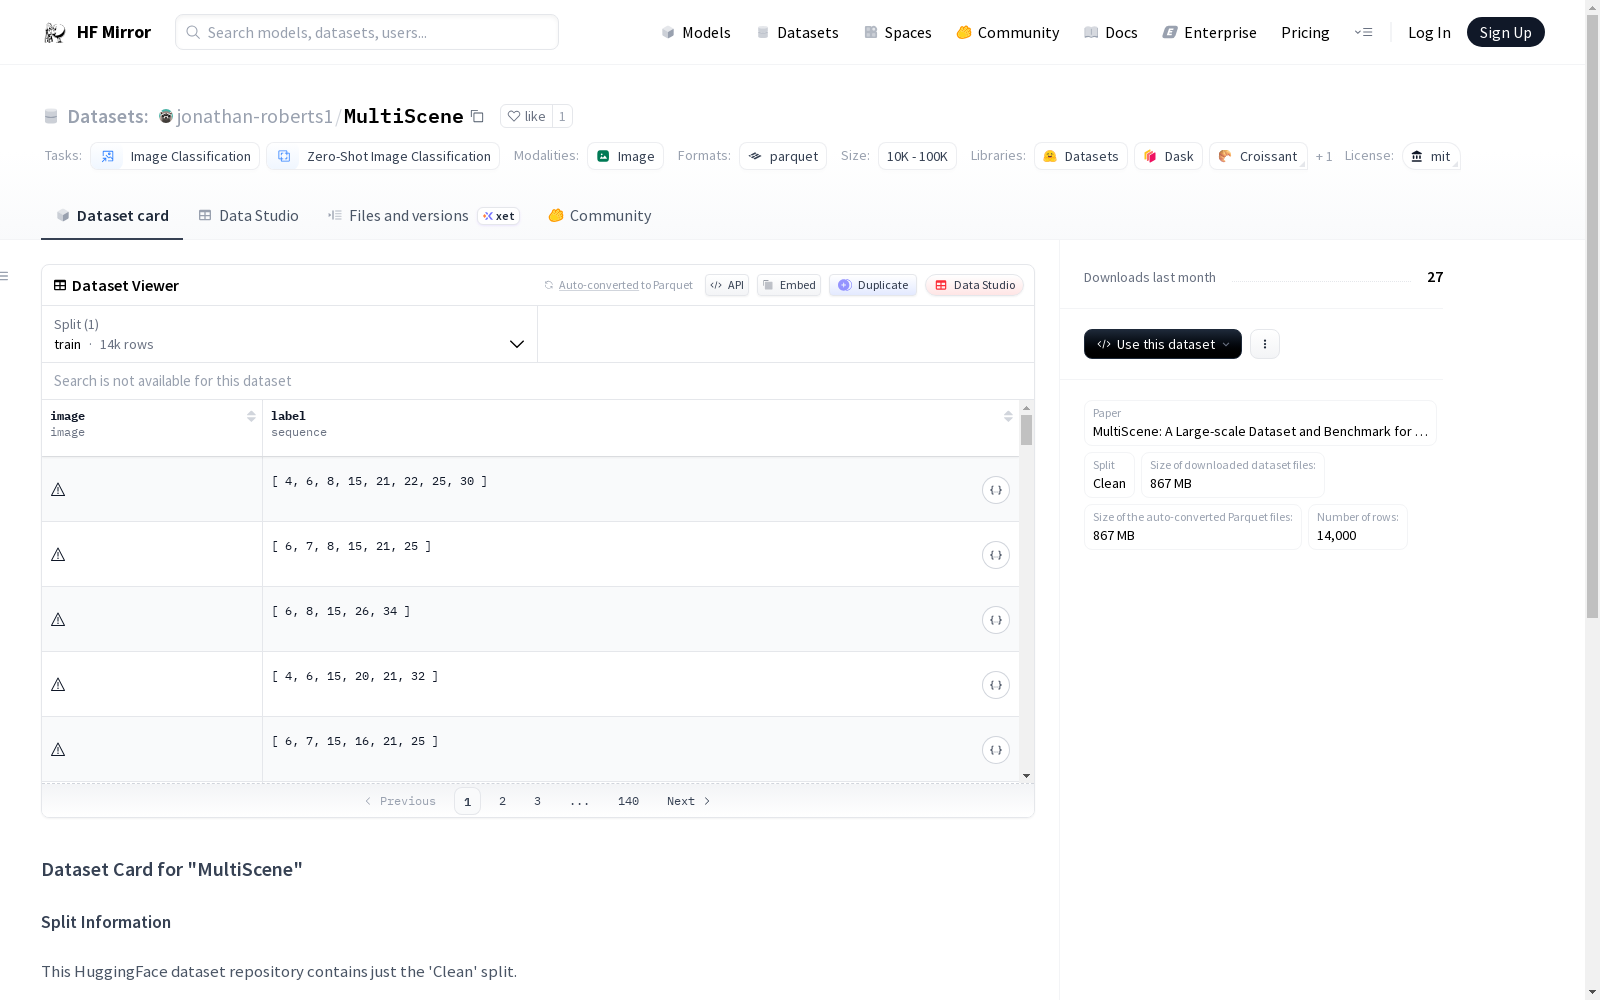Screen dimensions: 1600x1000
Task: Click the Sign Up button
Action: tap(1506, 32)
